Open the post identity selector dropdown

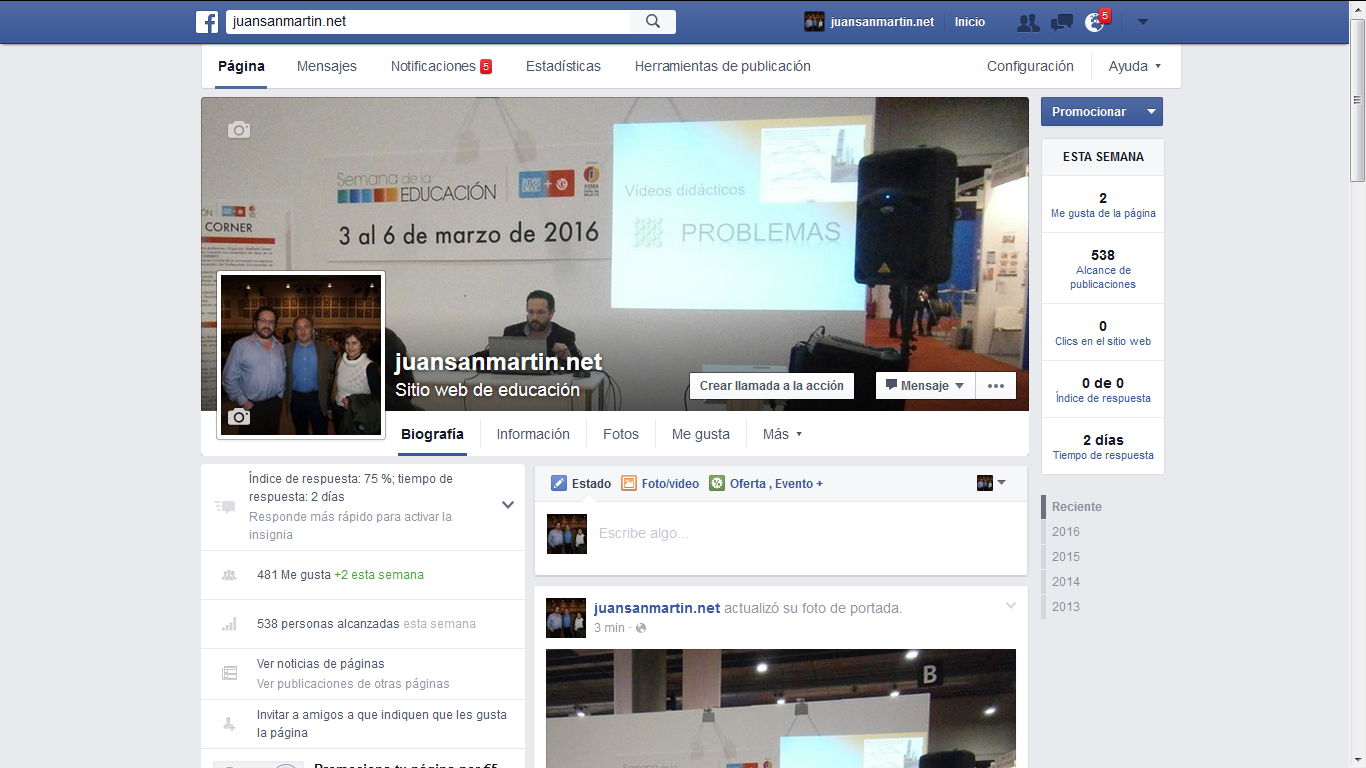point(992,483)
